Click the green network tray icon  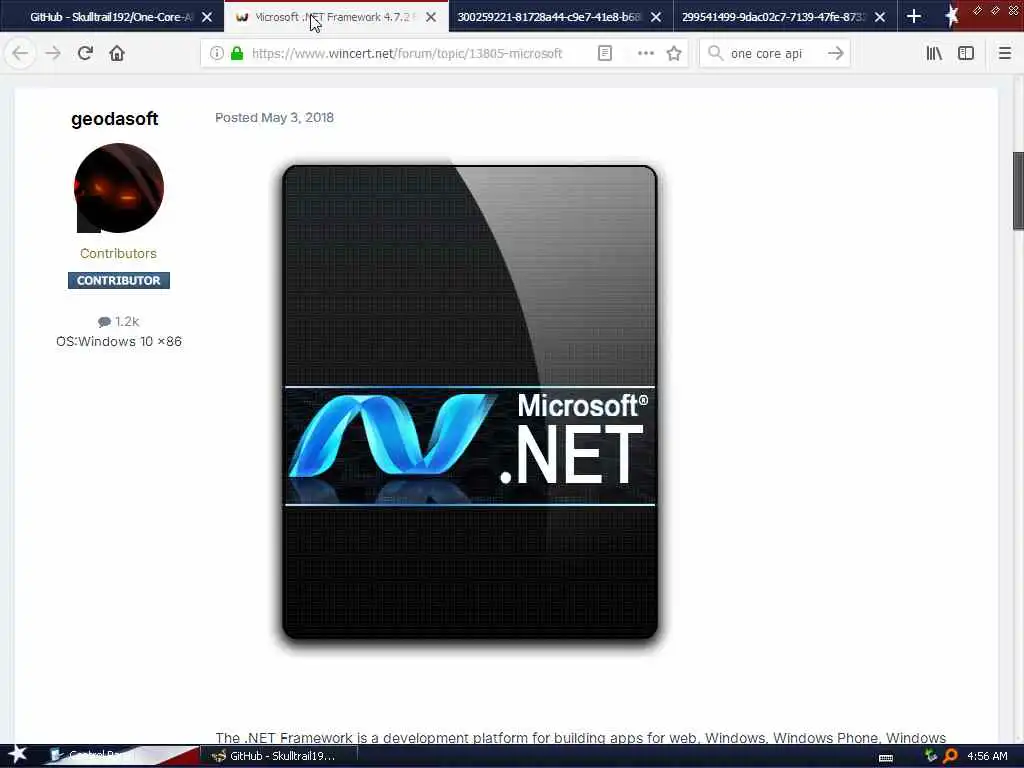[931, 756]
